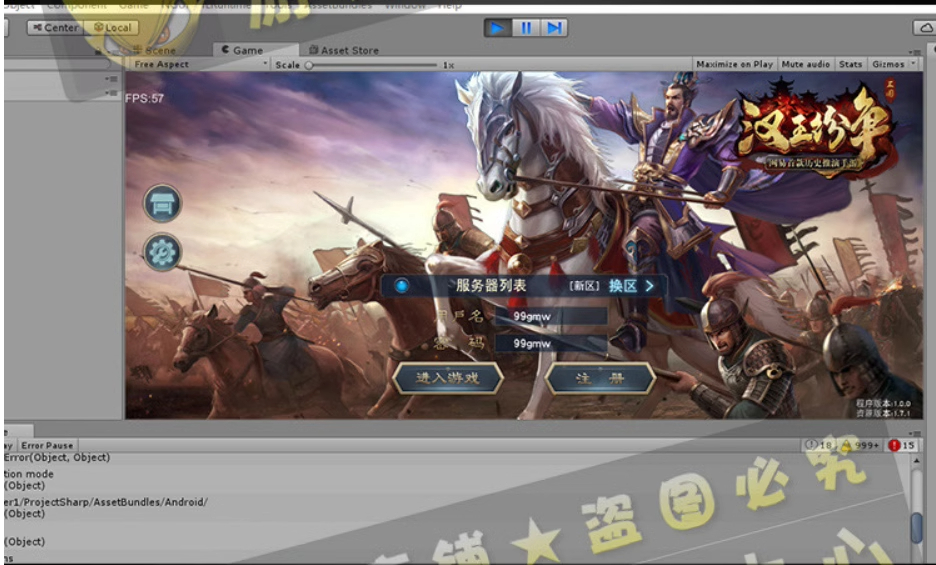Click 换区 to change server
Screen dimensions: 936x565
pos(623,286)
